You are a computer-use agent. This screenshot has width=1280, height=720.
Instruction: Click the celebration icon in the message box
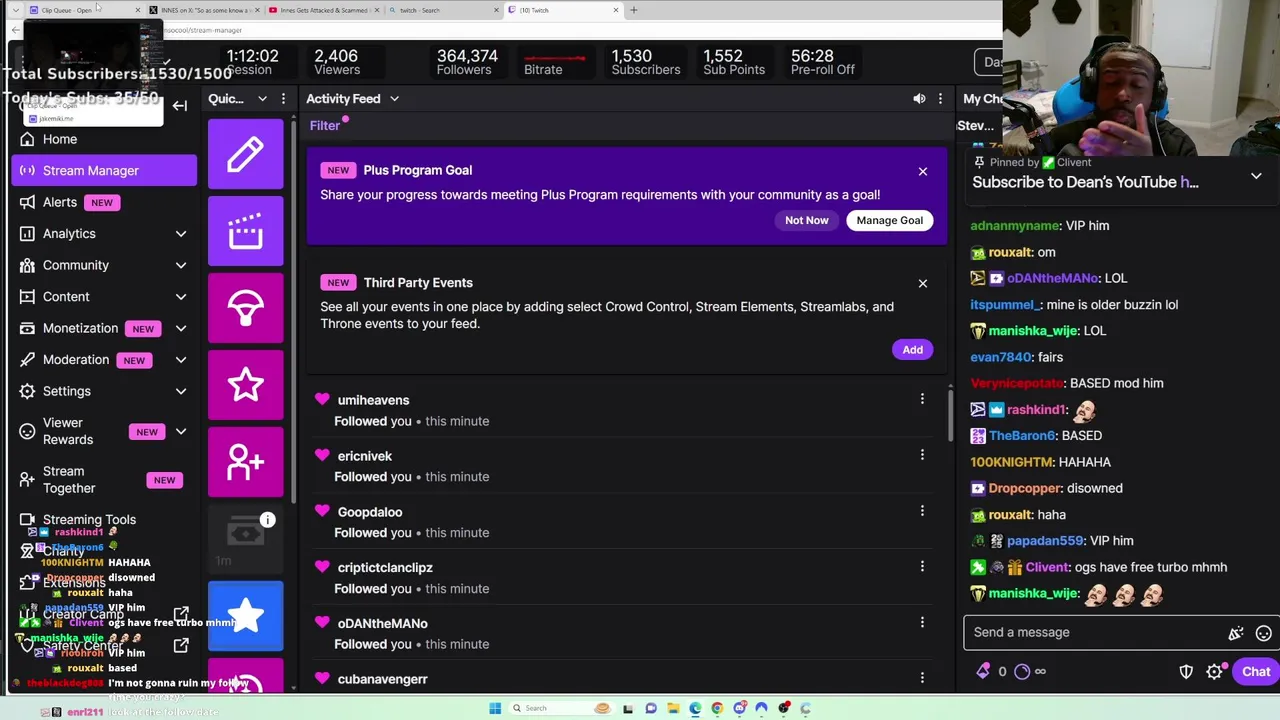(1236, 633)
